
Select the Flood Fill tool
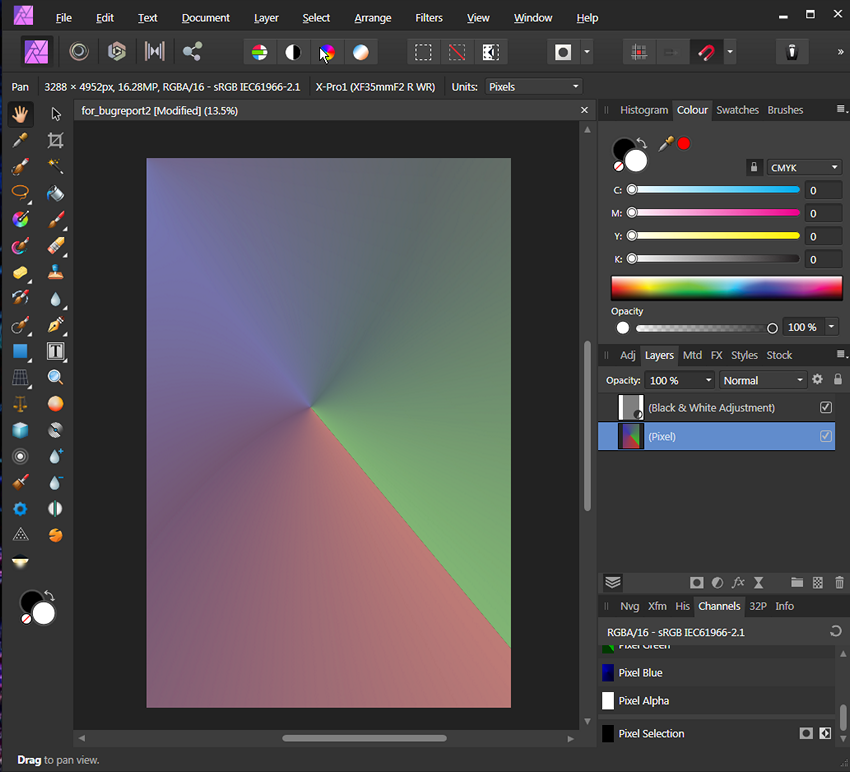coord(54,193)
